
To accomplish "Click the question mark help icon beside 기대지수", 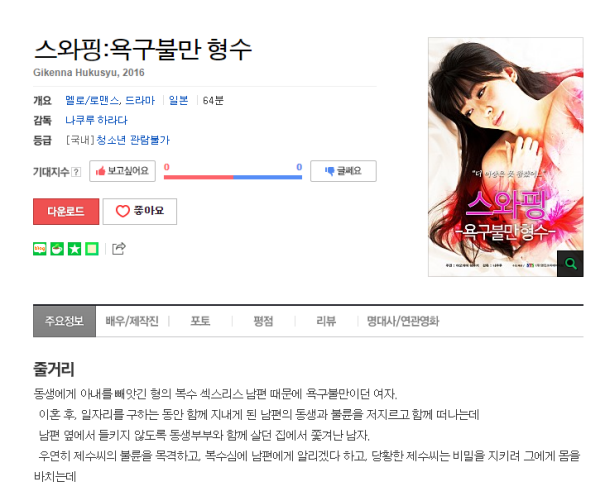I will click(76, 172).
